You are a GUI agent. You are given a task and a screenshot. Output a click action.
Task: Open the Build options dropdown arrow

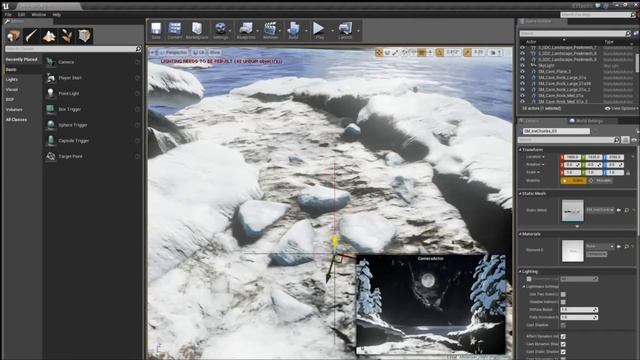306,31
